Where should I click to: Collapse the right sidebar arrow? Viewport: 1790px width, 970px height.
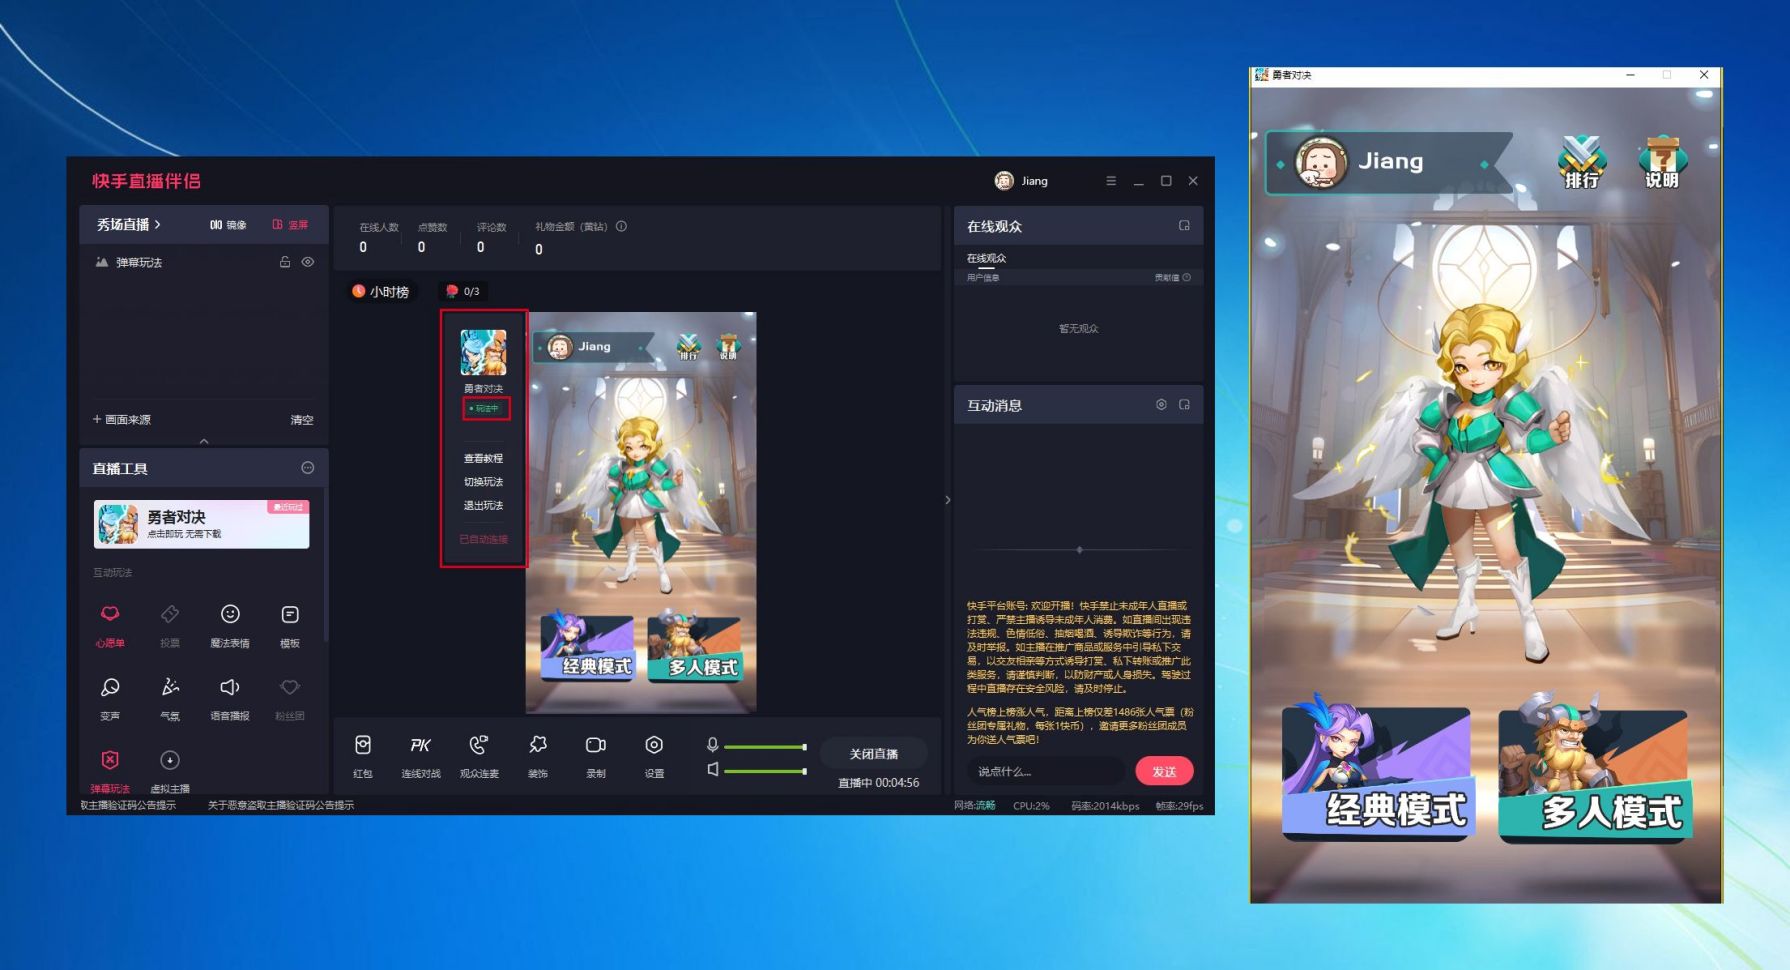[947, 500]
